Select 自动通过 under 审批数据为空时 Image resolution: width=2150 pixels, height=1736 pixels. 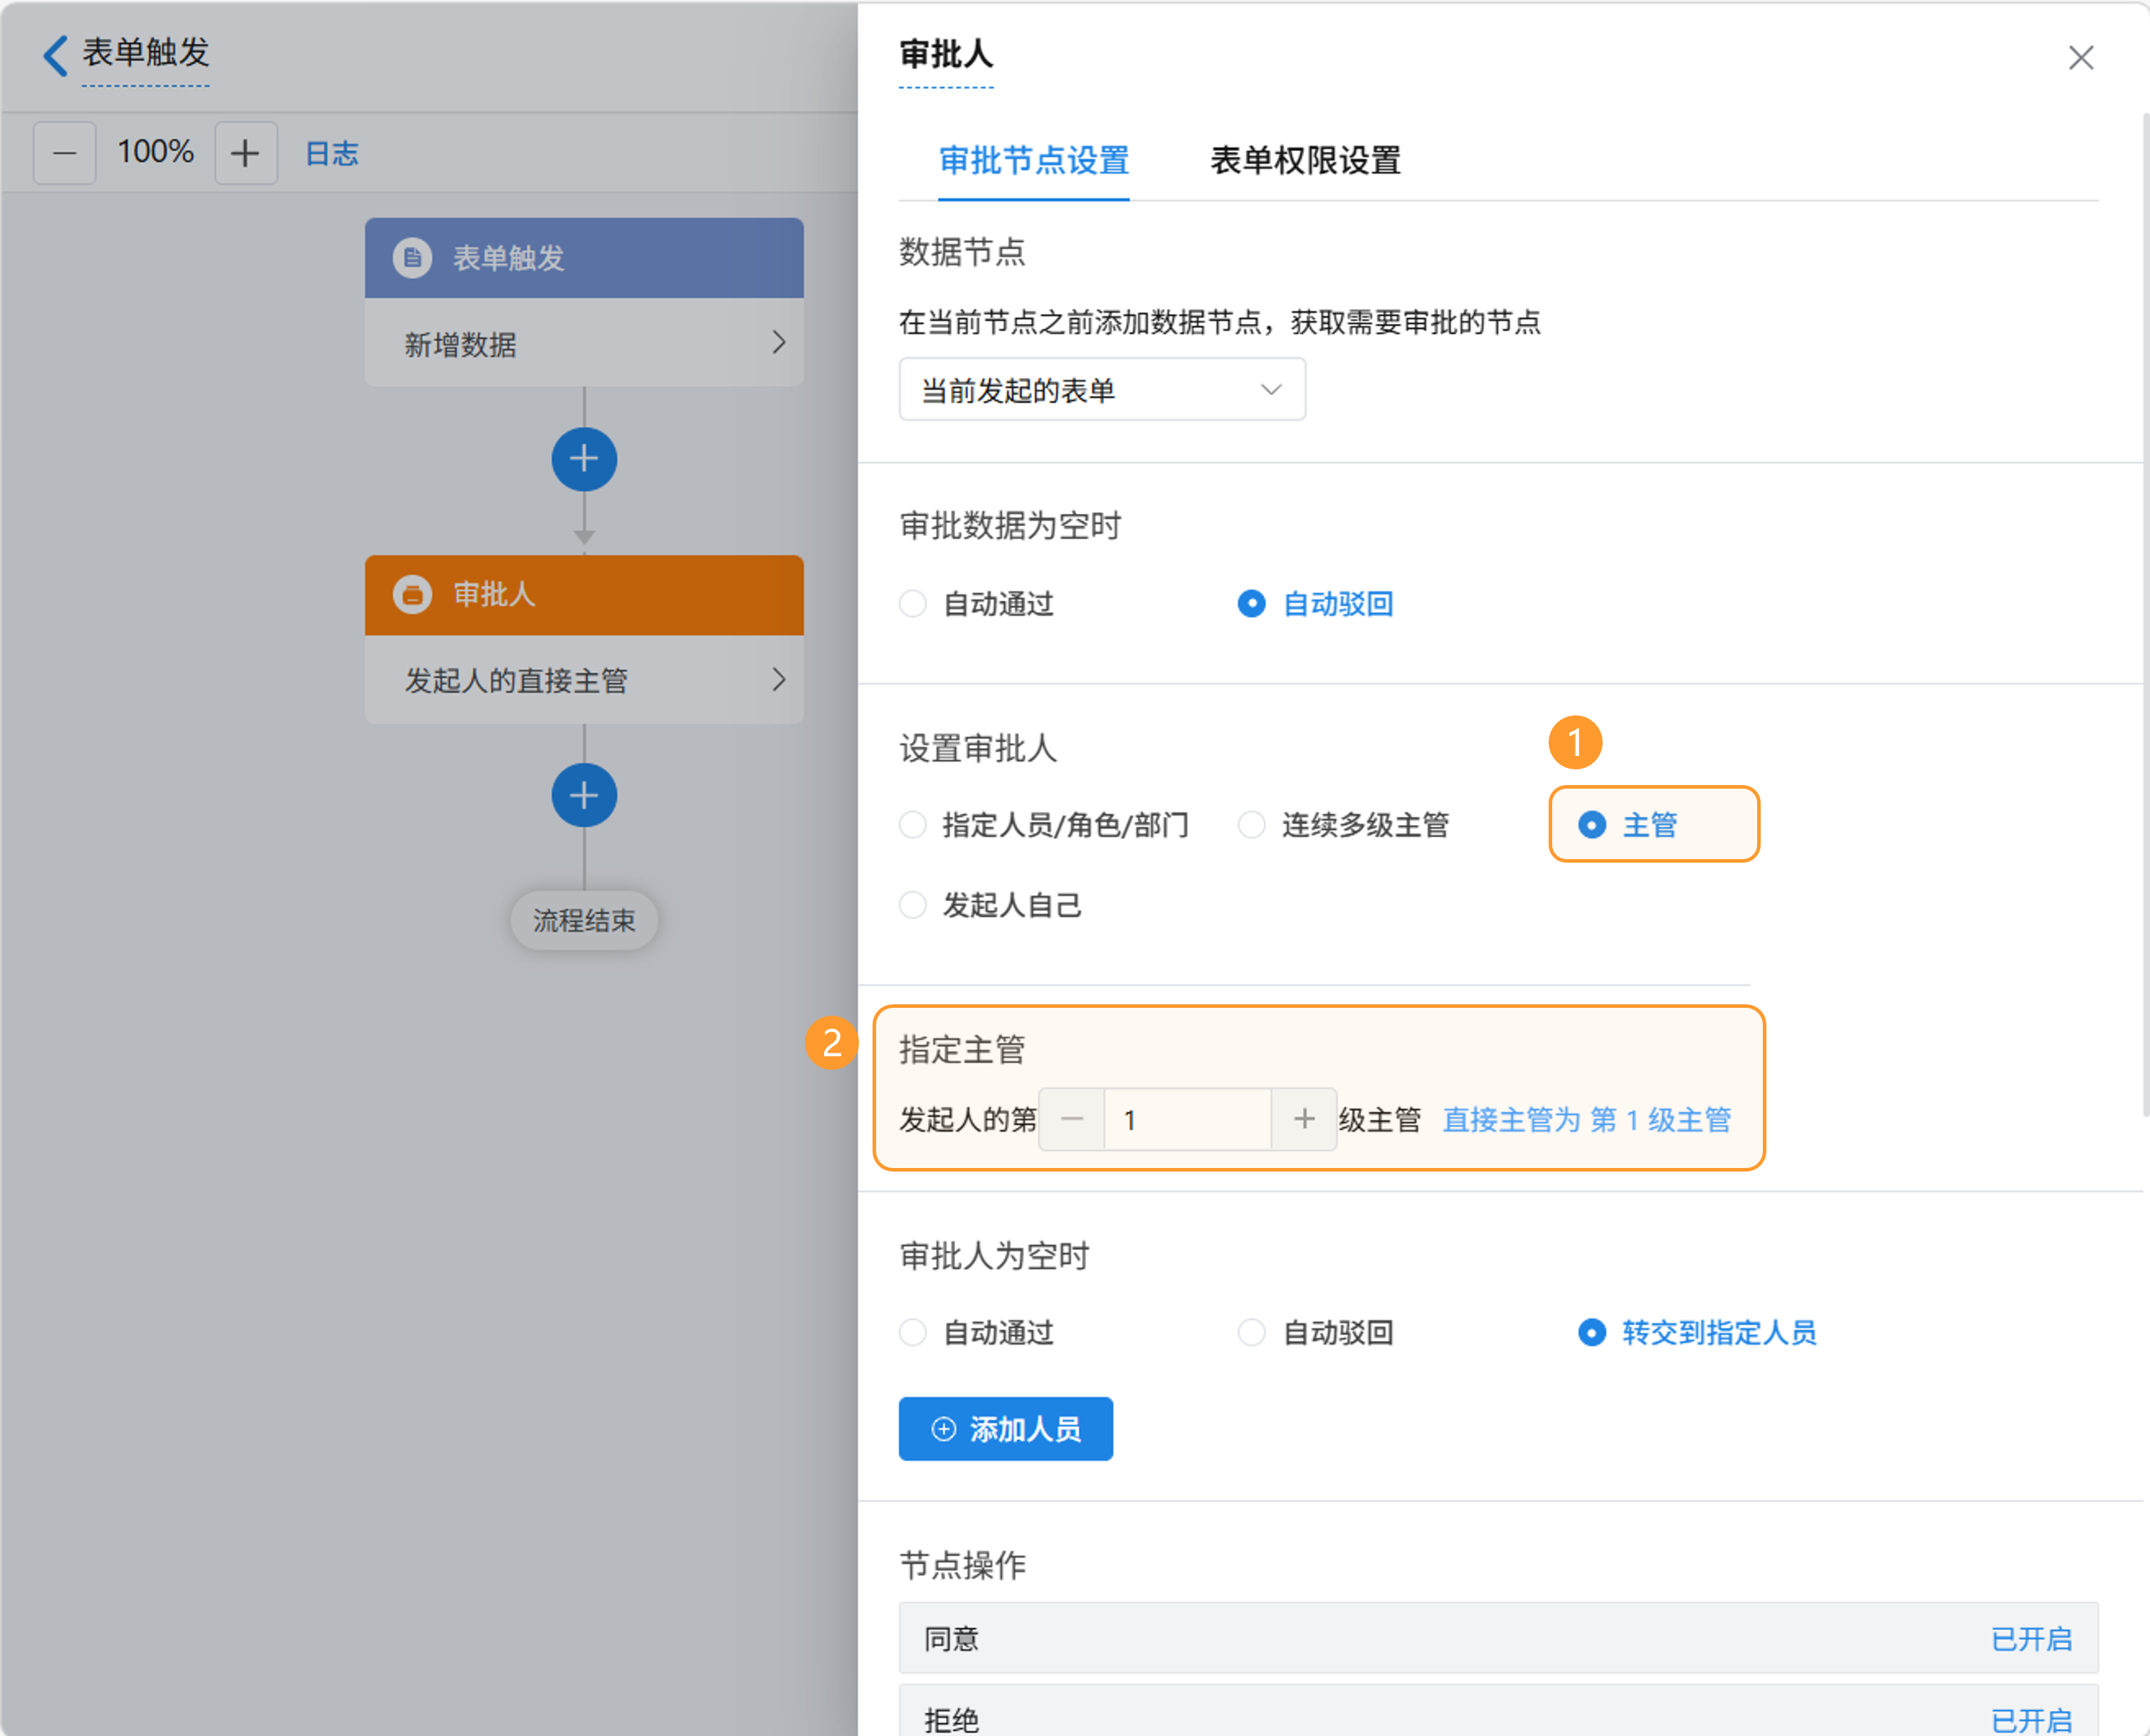(x=913, y=604)
